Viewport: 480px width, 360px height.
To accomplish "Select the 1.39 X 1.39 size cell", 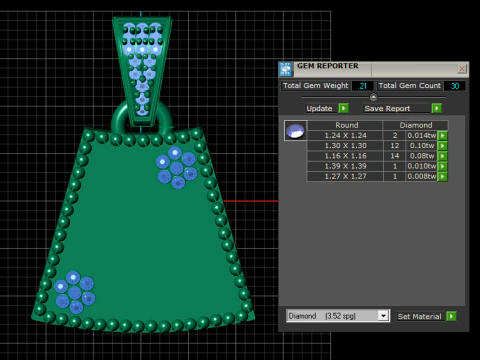I will (x=345, y=166).
